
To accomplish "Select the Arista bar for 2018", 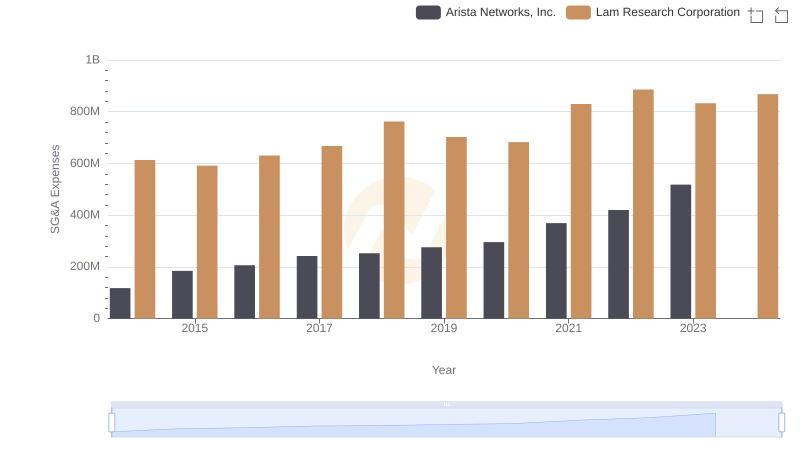I will tap(369, 286).
